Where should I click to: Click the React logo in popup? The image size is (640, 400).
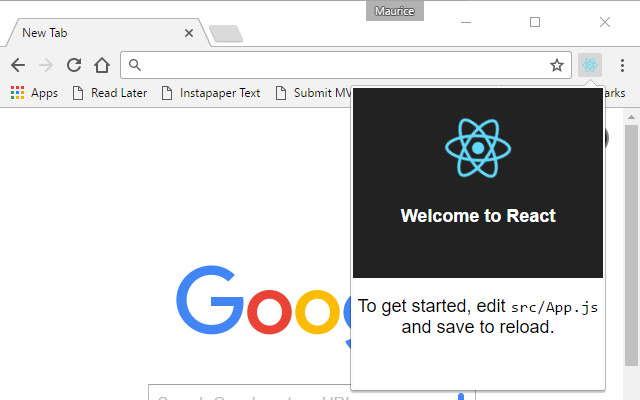click(478, 148)
